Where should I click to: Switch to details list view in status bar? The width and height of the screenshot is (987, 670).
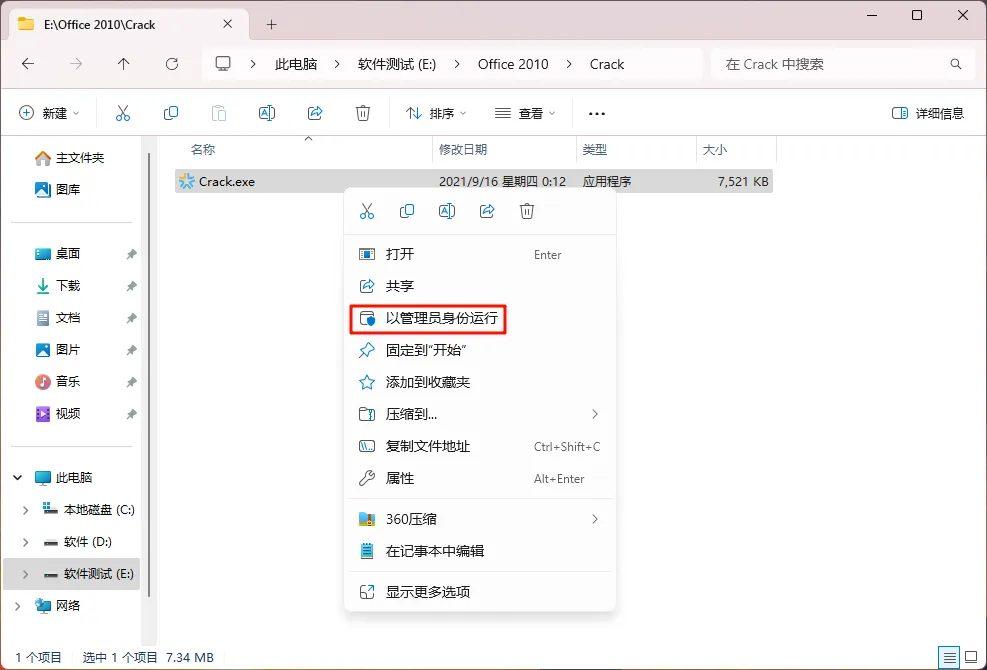click(950, 657)
